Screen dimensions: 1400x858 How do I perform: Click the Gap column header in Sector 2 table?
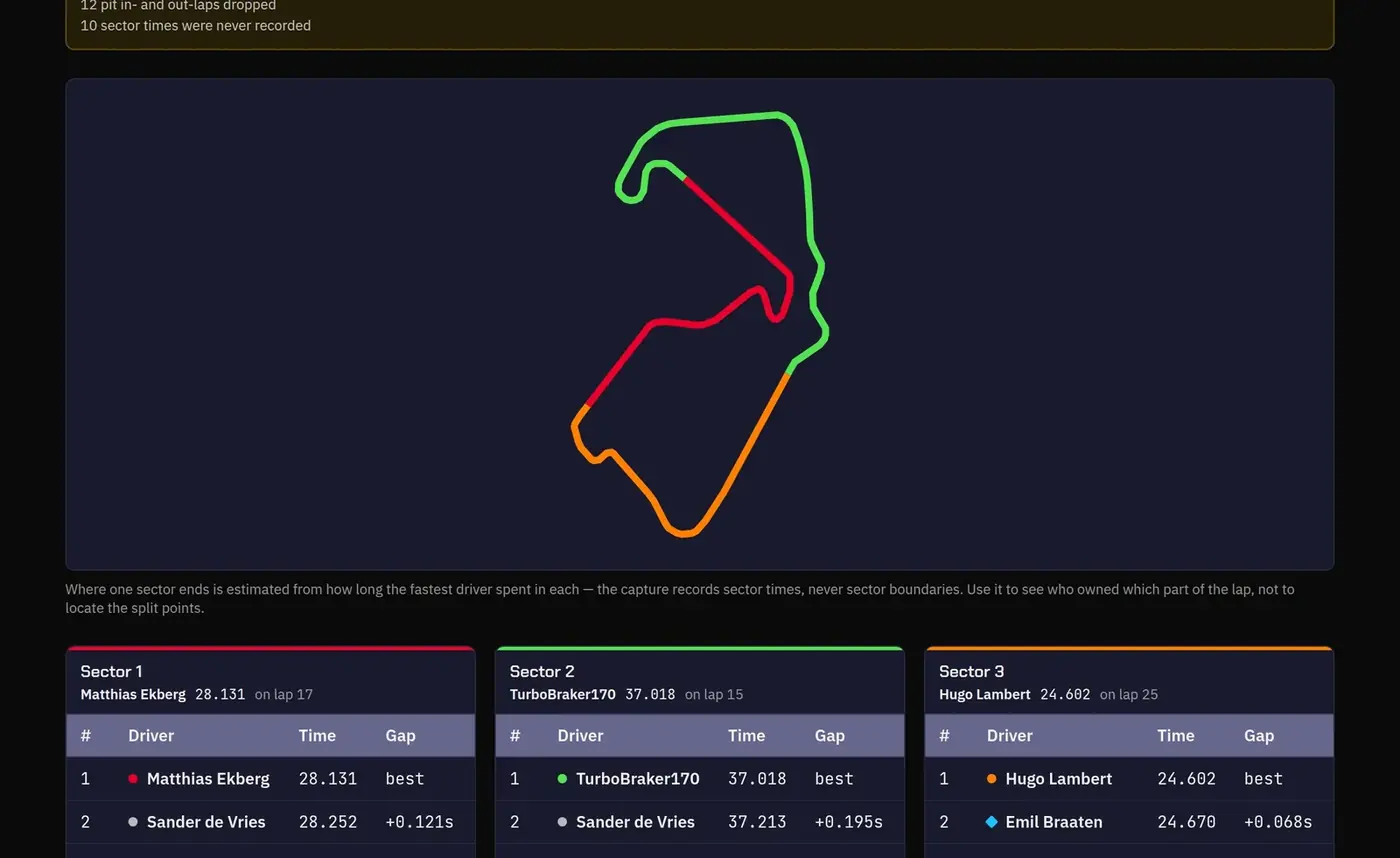pyautogui.click(x=830, y=735)
